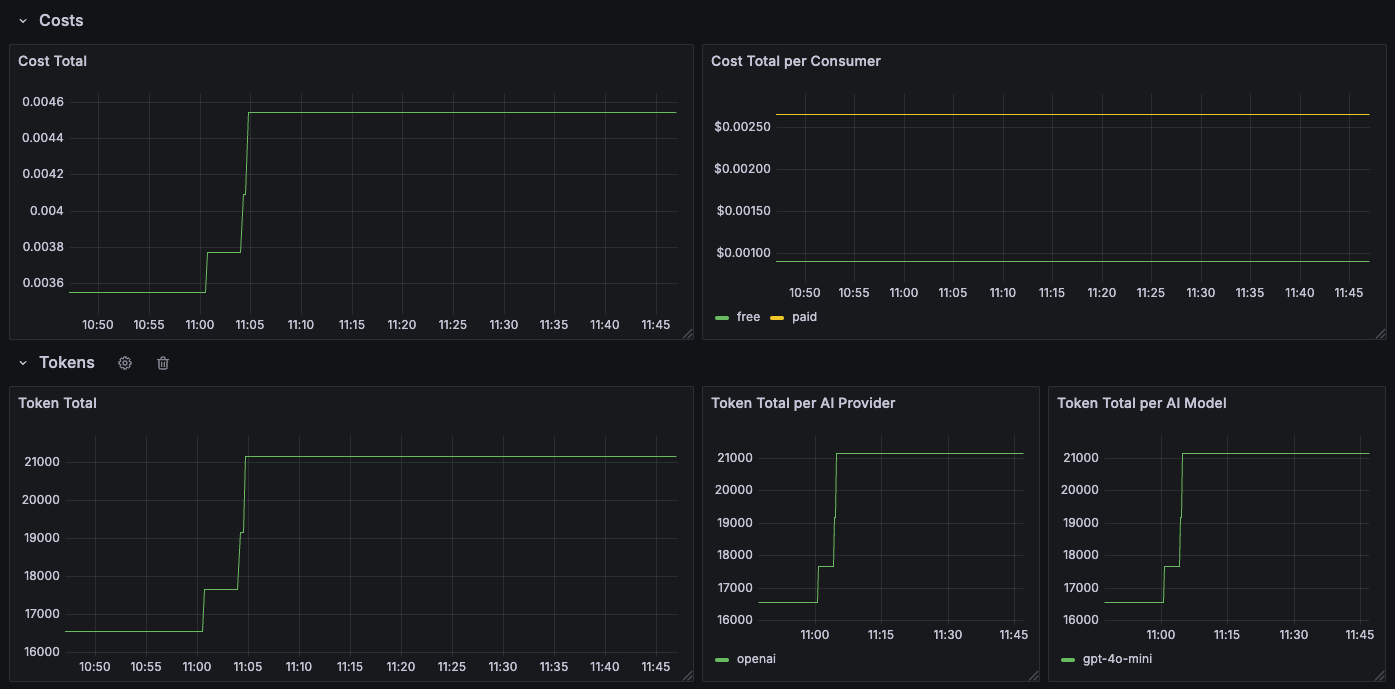Toggle the paid series in legend
The width and height of the screenshot is (1395, 689).
(804, 317)
